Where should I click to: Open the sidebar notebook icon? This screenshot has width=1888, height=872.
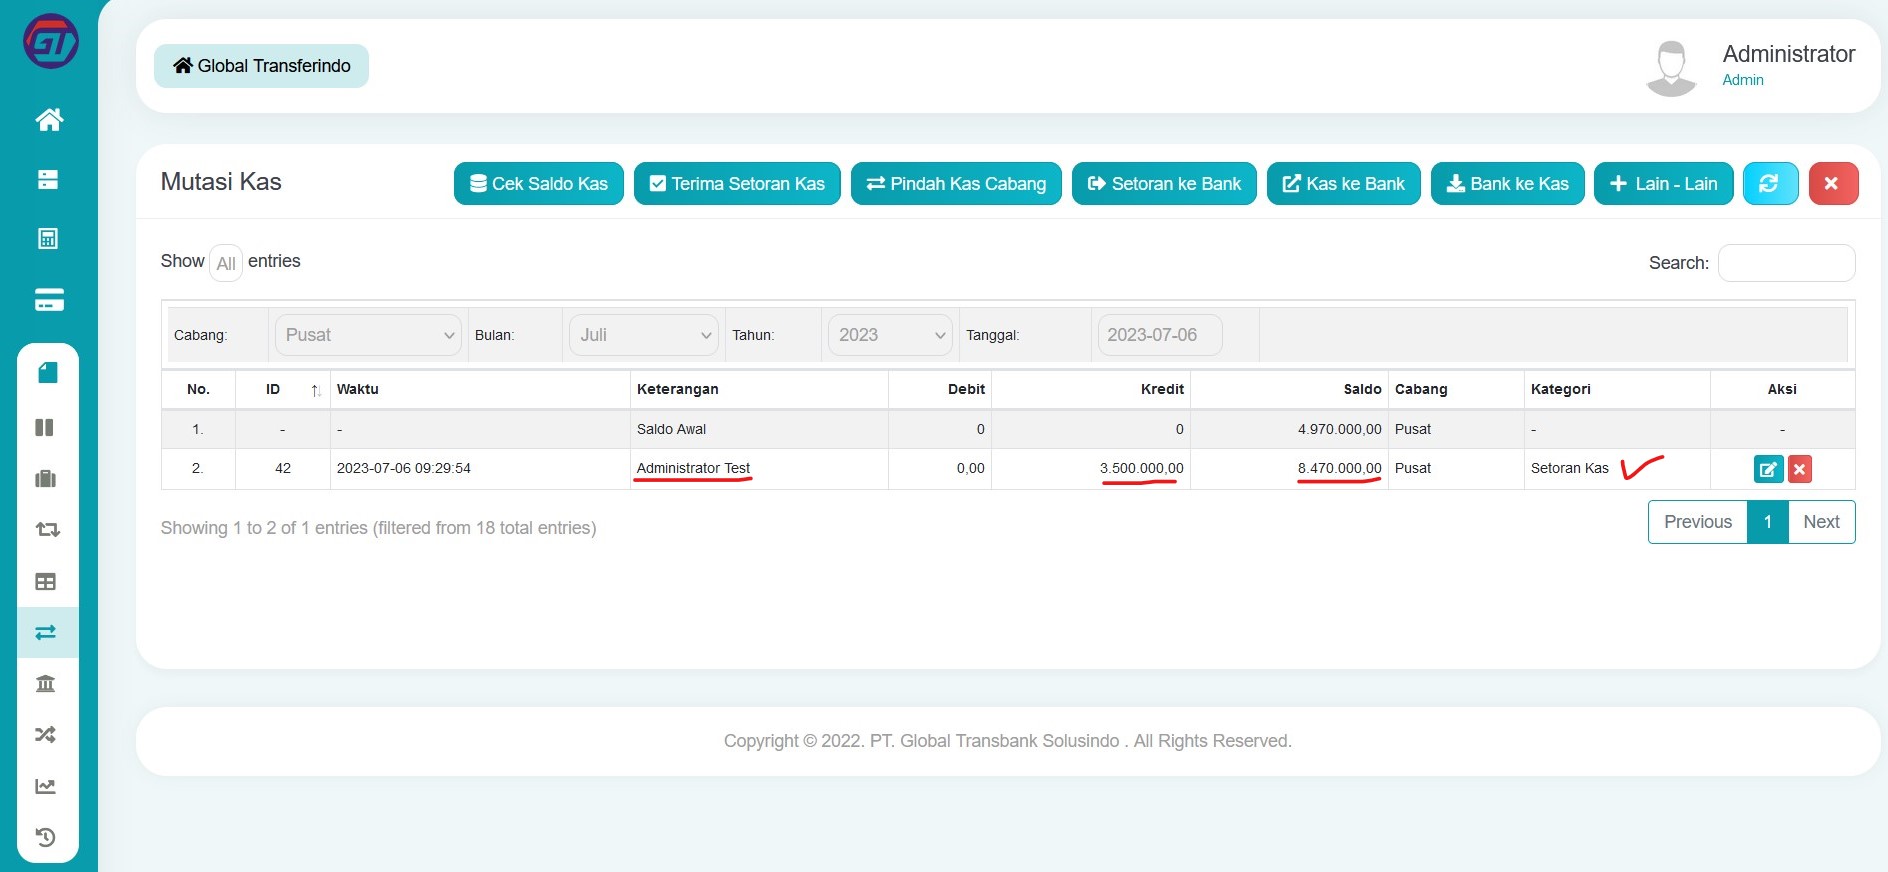pyautogui.click(x=48, y=373)
